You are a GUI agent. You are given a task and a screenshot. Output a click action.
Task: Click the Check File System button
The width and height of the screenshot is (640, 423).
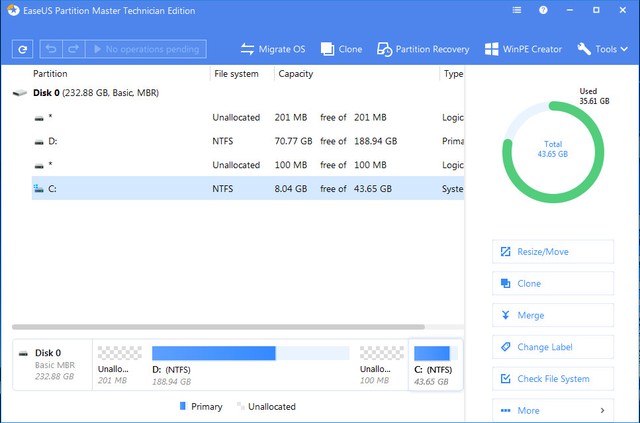(553, 379)
